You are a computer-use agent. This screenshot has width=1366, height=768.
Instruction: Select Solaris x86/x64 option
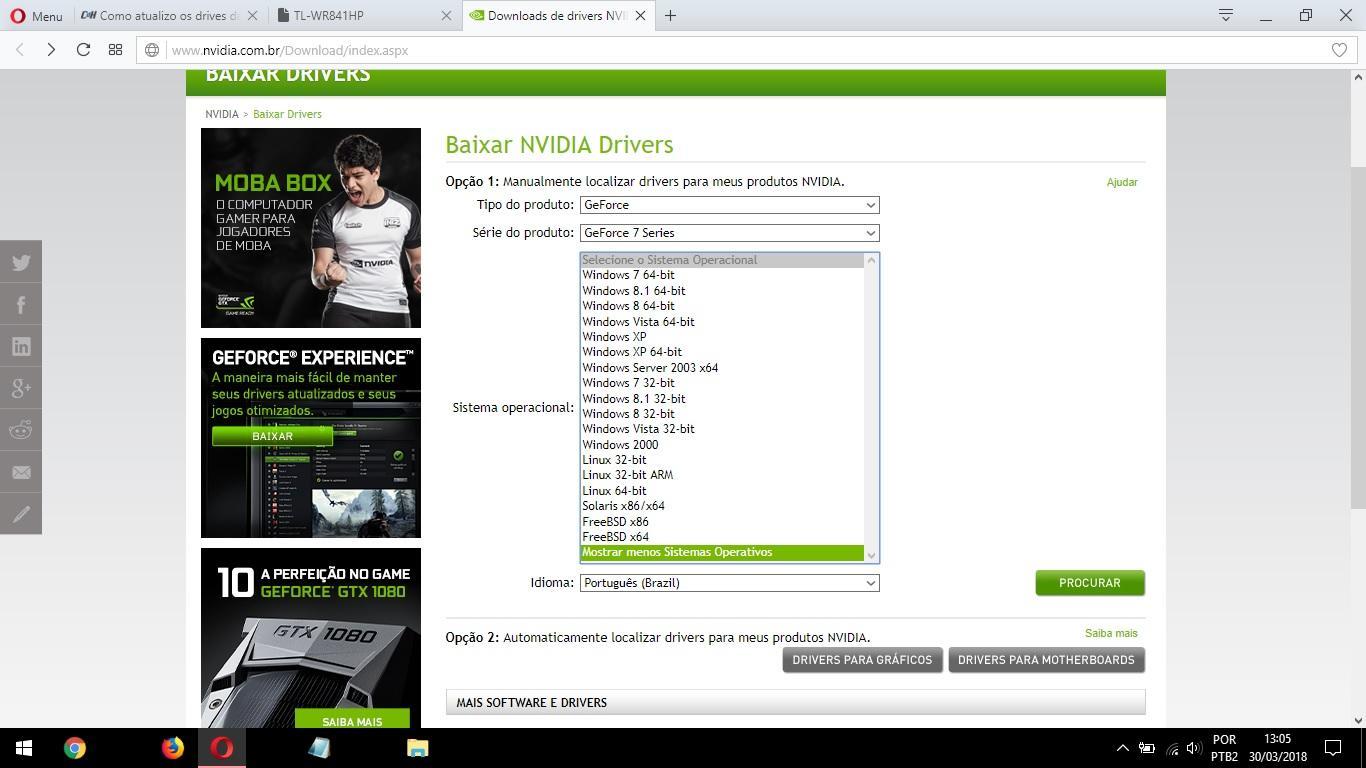pyautogui.click(x=722, y=506)
